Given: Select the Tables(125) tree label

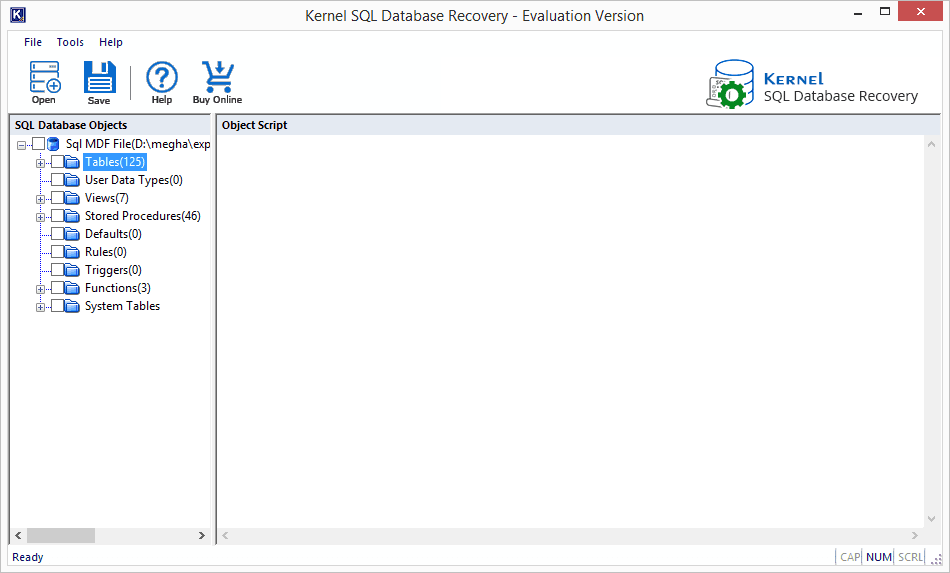Looking at the screenshot, I should coord(115,162).
